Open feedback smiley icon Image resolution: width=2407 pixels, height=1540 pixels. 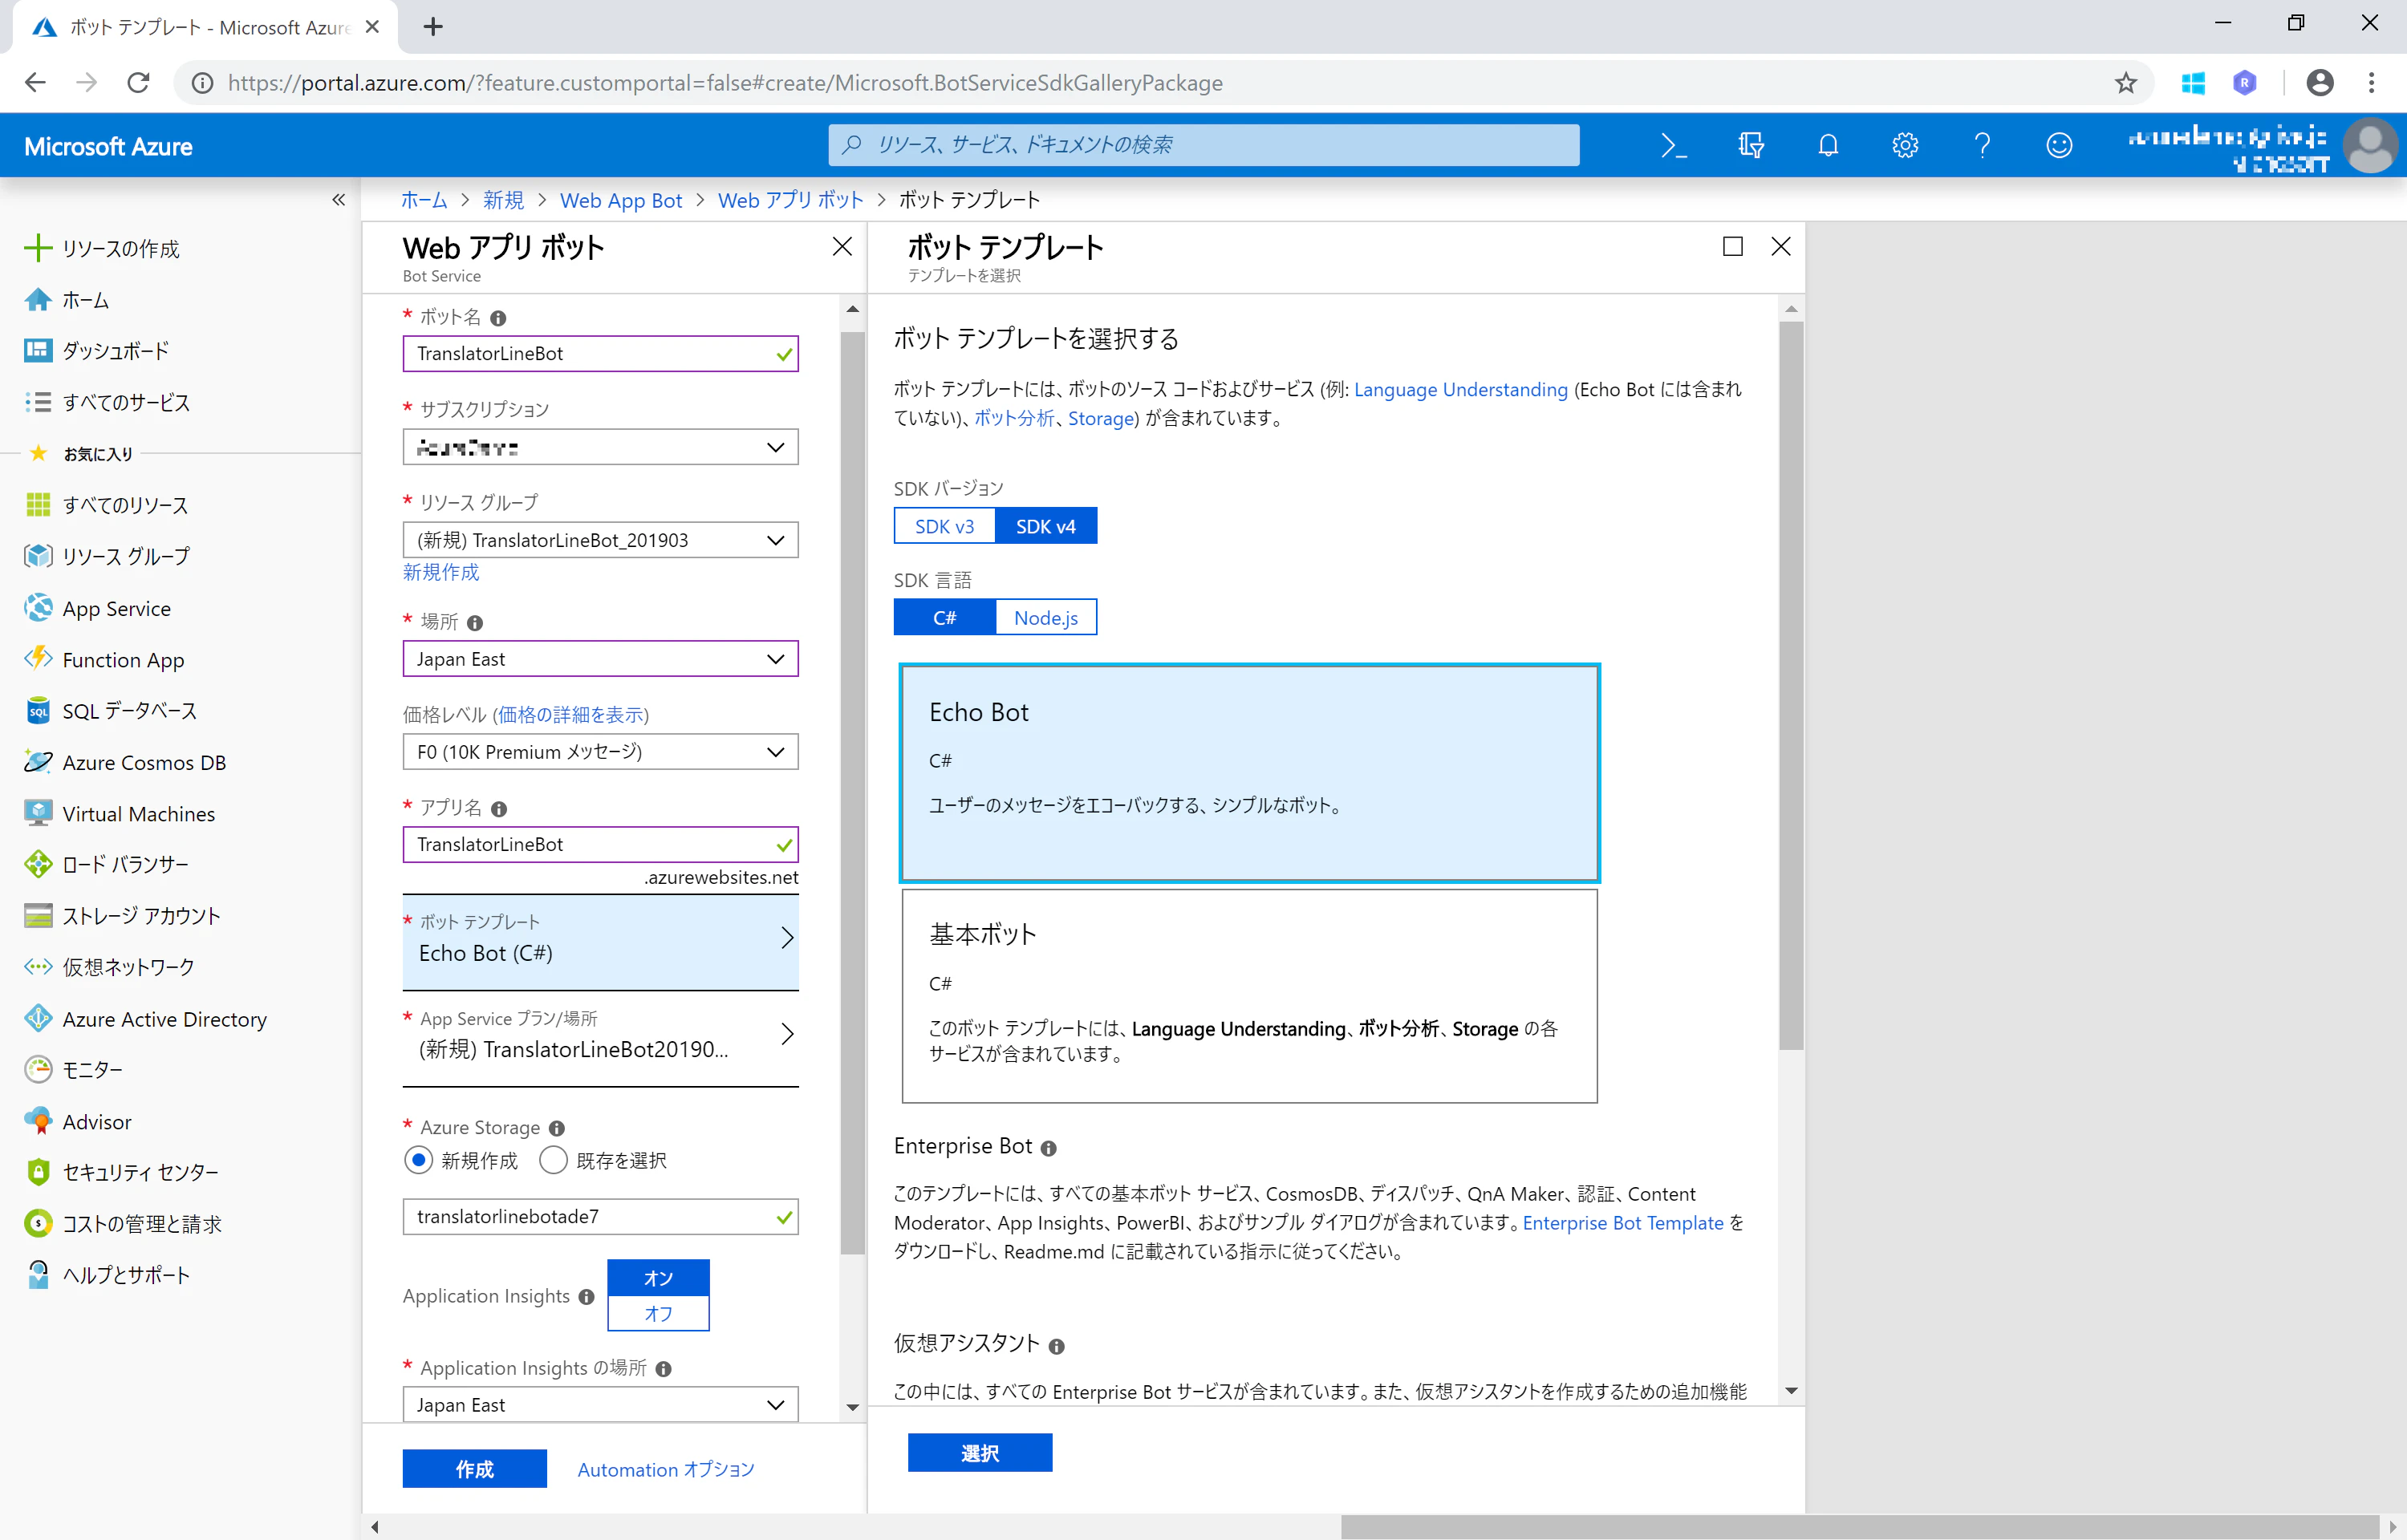pyautogui.click(x=2059, y=145)
